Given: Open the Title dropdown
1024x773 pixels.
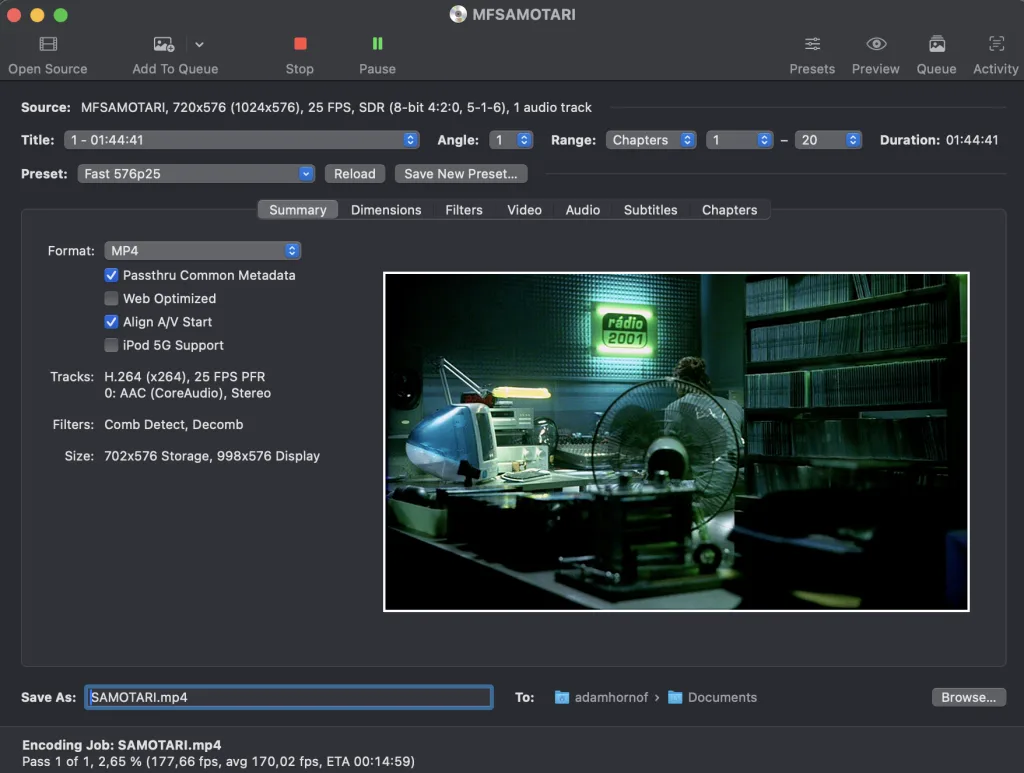Looking at the screenshot, I should pyautogui.click(x=242, y=140).
